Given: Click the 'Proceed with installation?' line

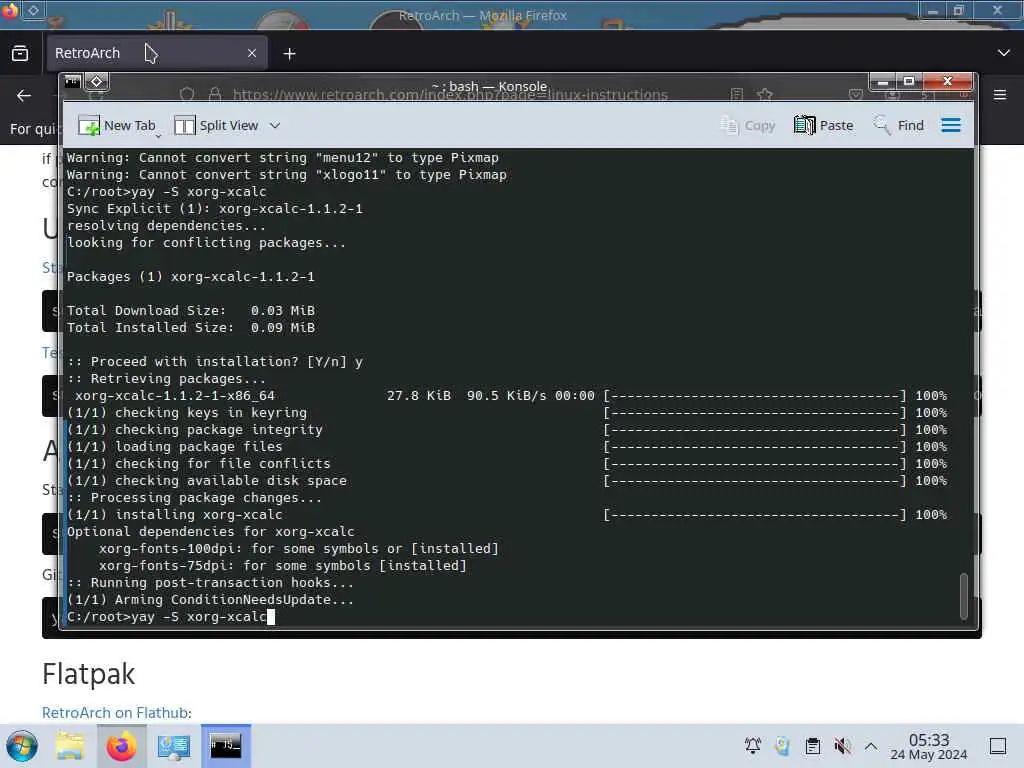Looking at the screenshot, I should [215, 361].
